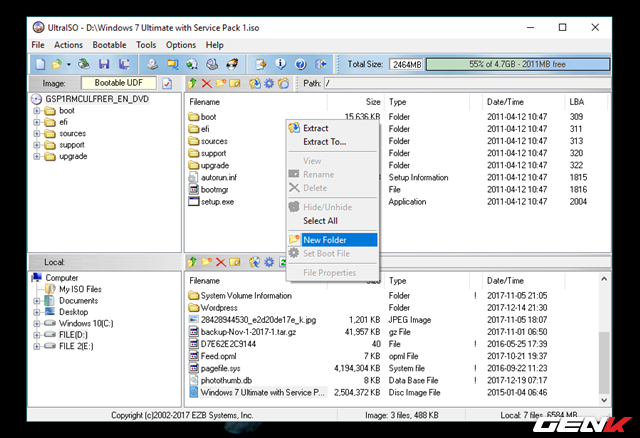Screen dimensions: 640x438
Task: Click the Save As icon in toolbar
Action: (124, 64)
